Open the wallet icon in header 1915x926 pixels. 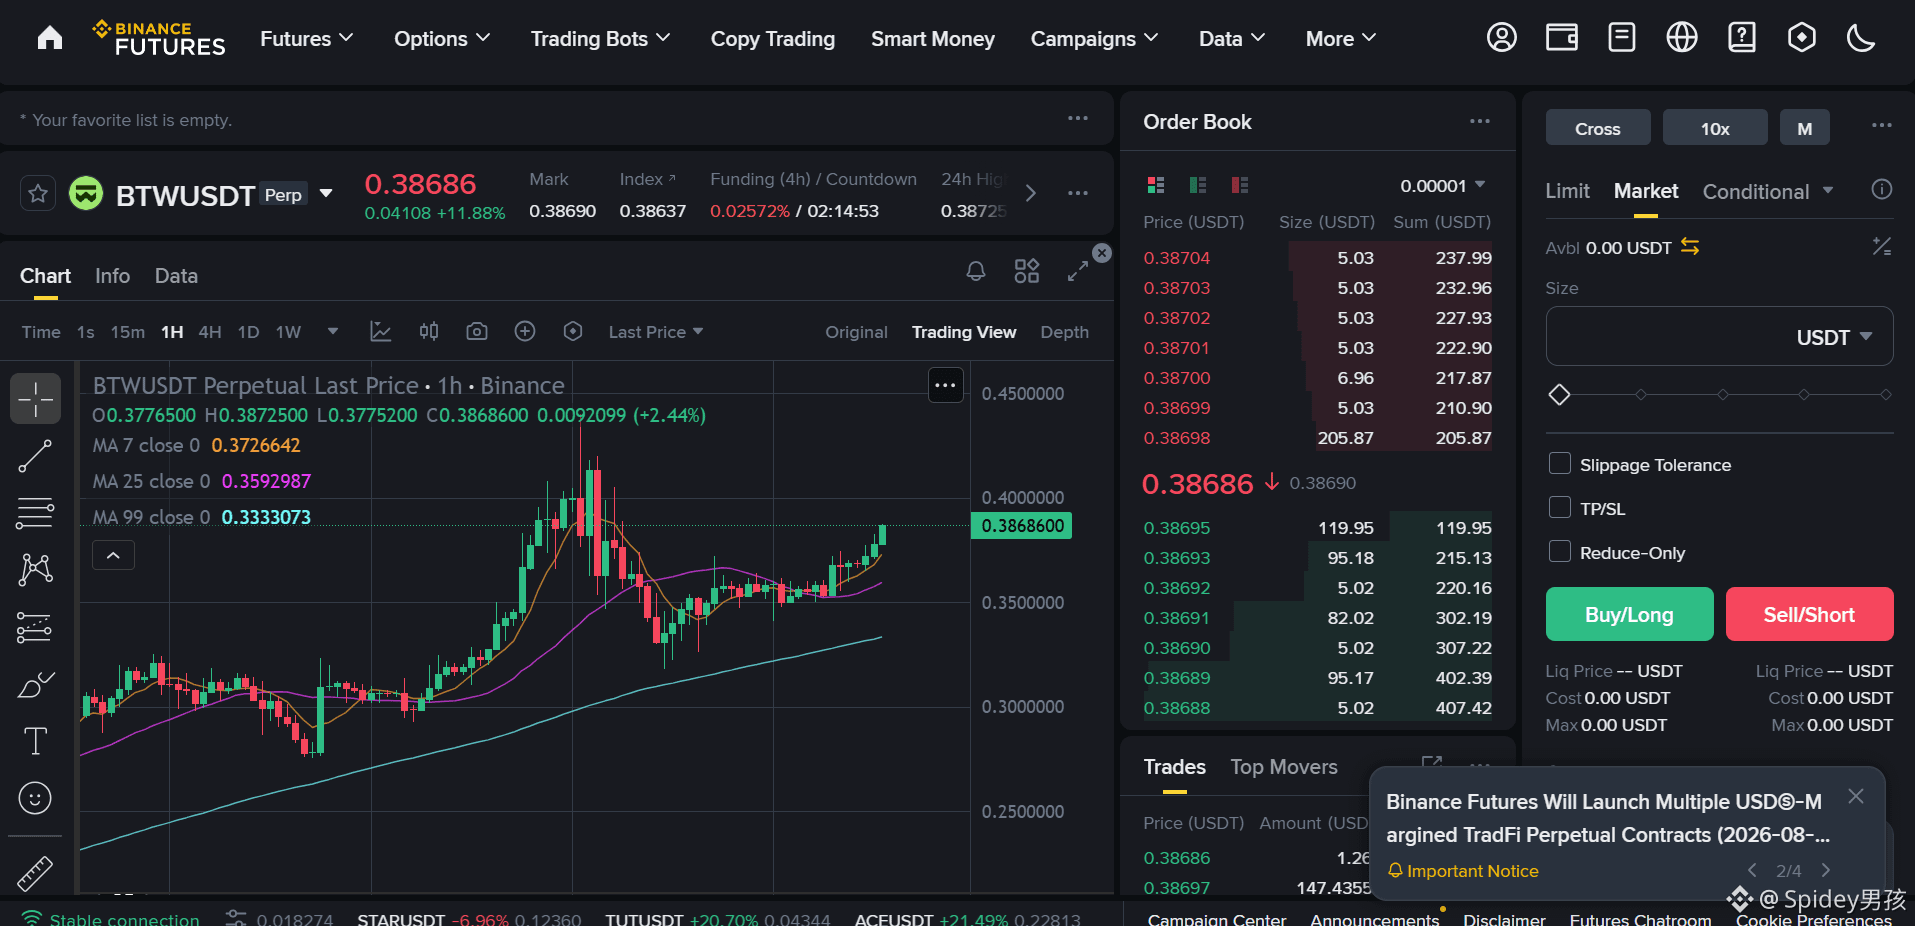click(1561, 38)
